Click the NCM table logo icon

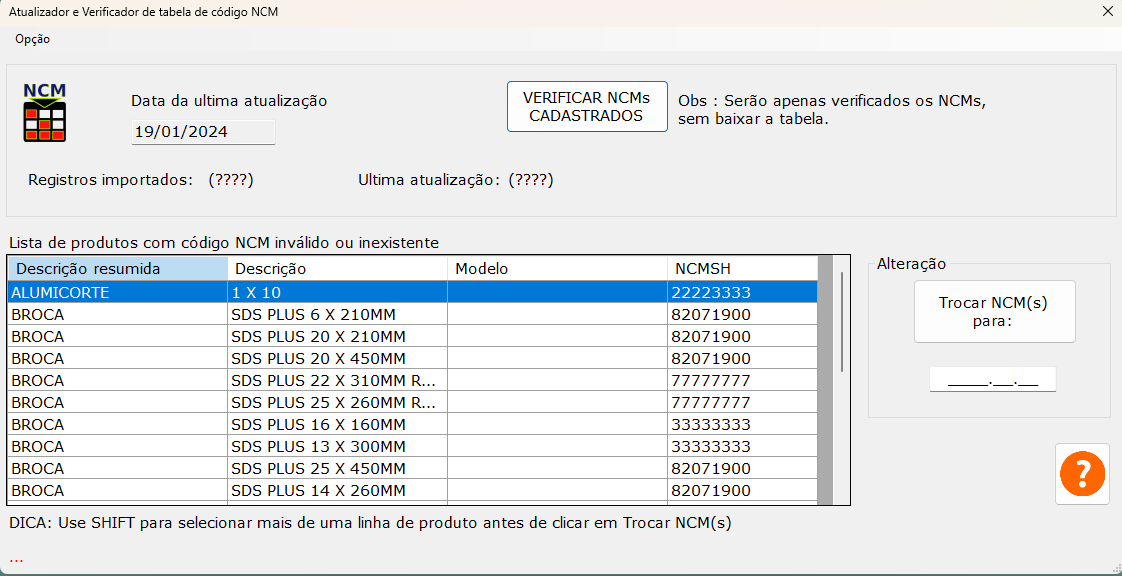(x=45, y=114)
